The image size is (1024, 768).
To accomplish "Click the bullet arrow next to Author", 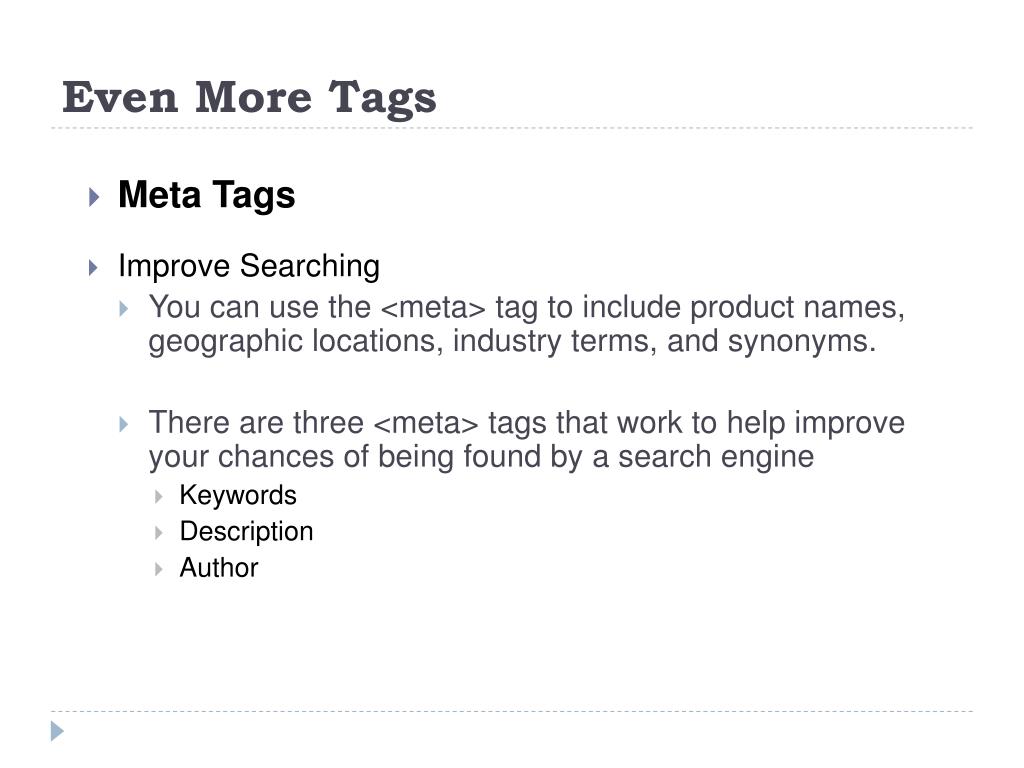I will coord(159,569).
